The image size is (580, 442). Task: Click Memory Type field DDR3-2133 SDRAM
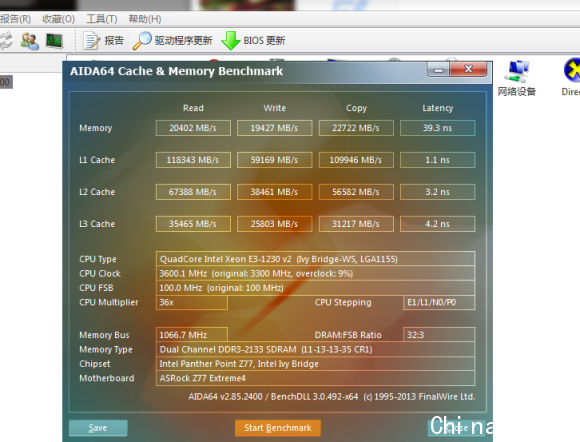pyautogui.click(x=316, y=349)
